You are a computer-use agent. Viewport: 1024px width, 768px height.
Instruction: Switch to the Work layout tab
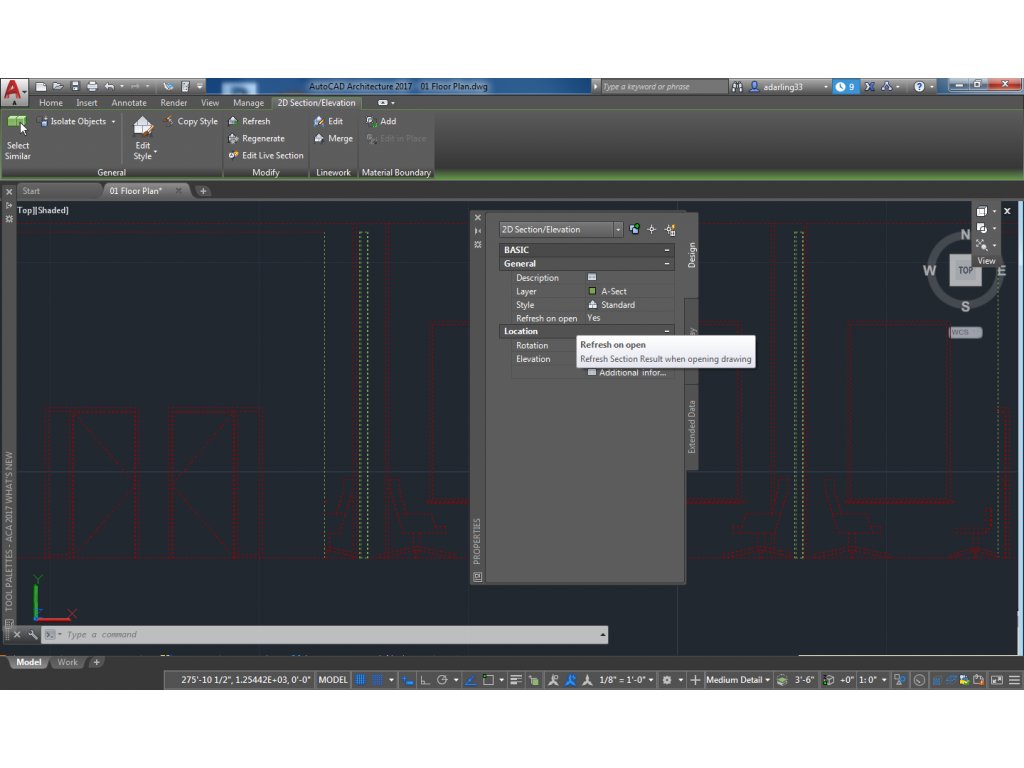point(67,662)
